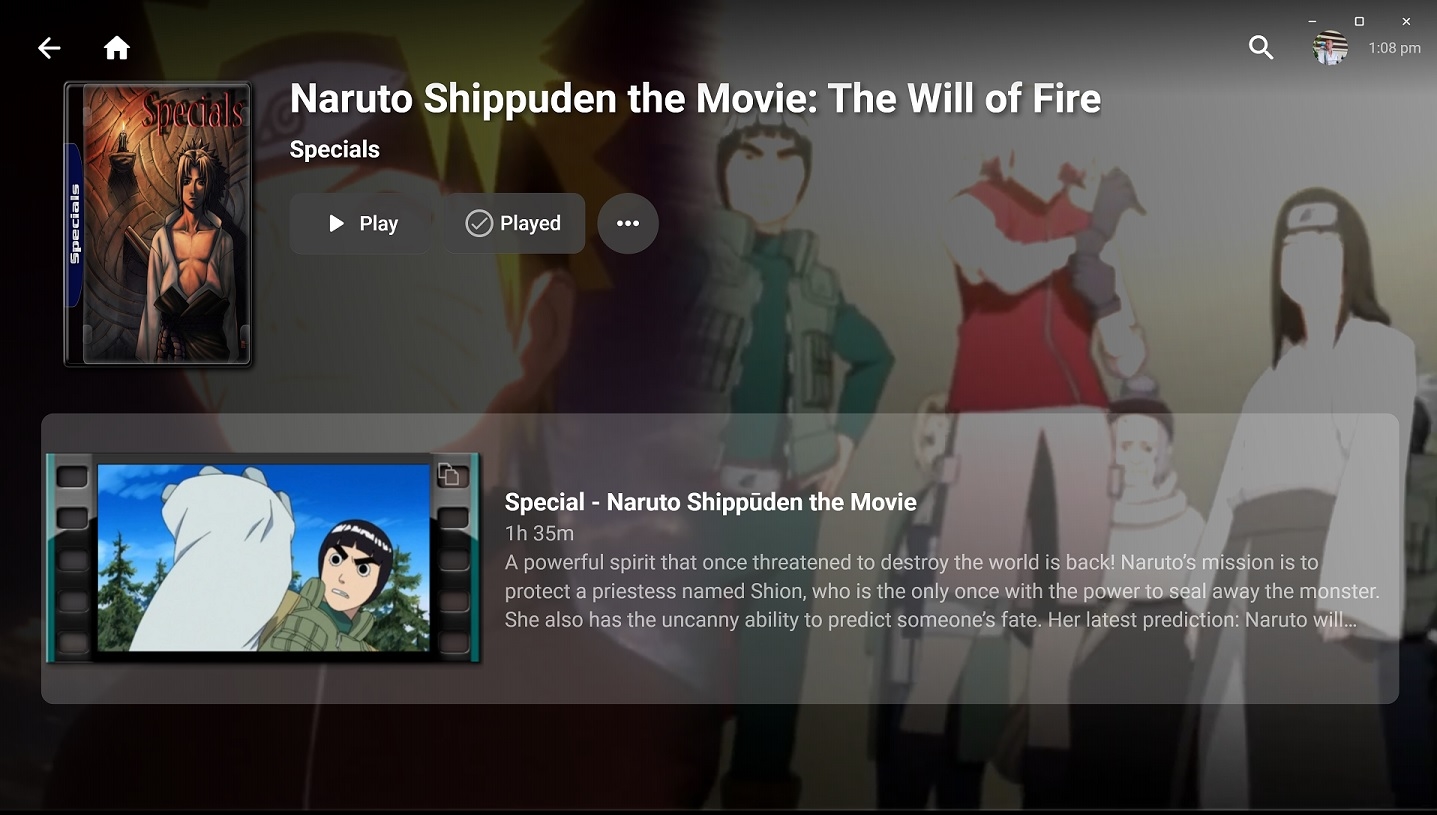Screen dimensions: 1437x815
Task: Open search with the magnifier icon
Action: [1261, 47]
